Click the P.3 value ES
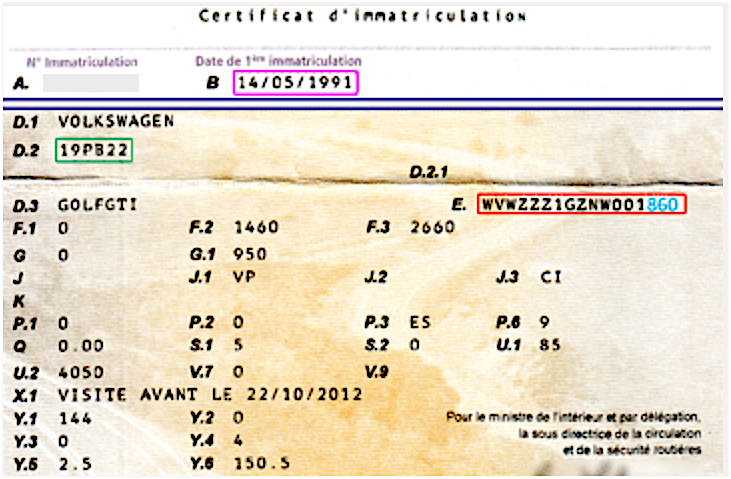 420,322
